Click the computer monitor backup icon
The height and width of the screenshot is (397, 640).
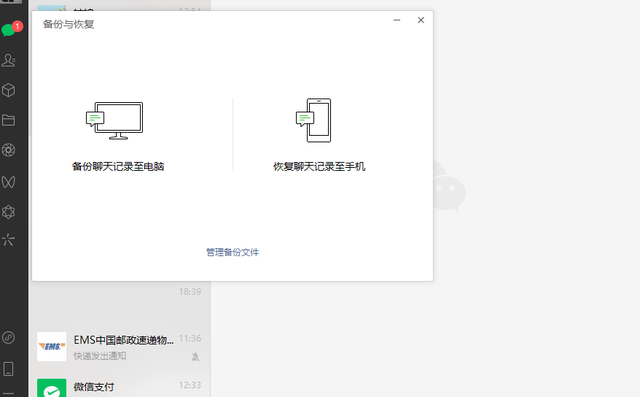click(x=115, y=121)
